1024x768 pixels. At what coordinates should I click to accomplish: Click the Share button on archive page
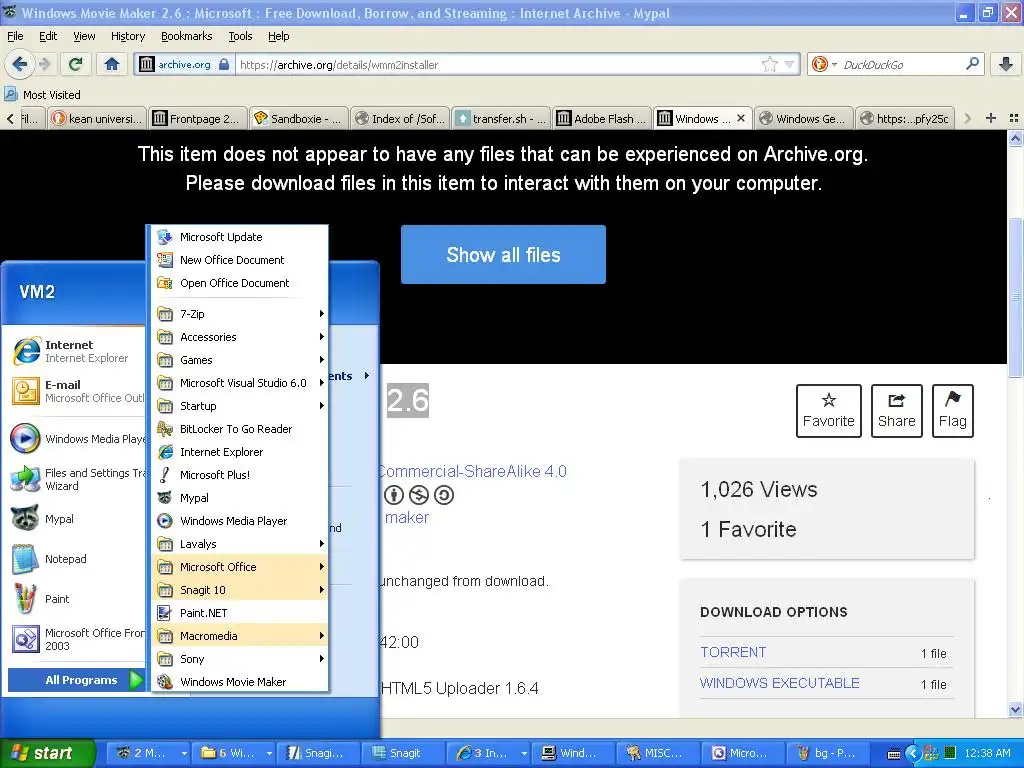click(897, 411)
